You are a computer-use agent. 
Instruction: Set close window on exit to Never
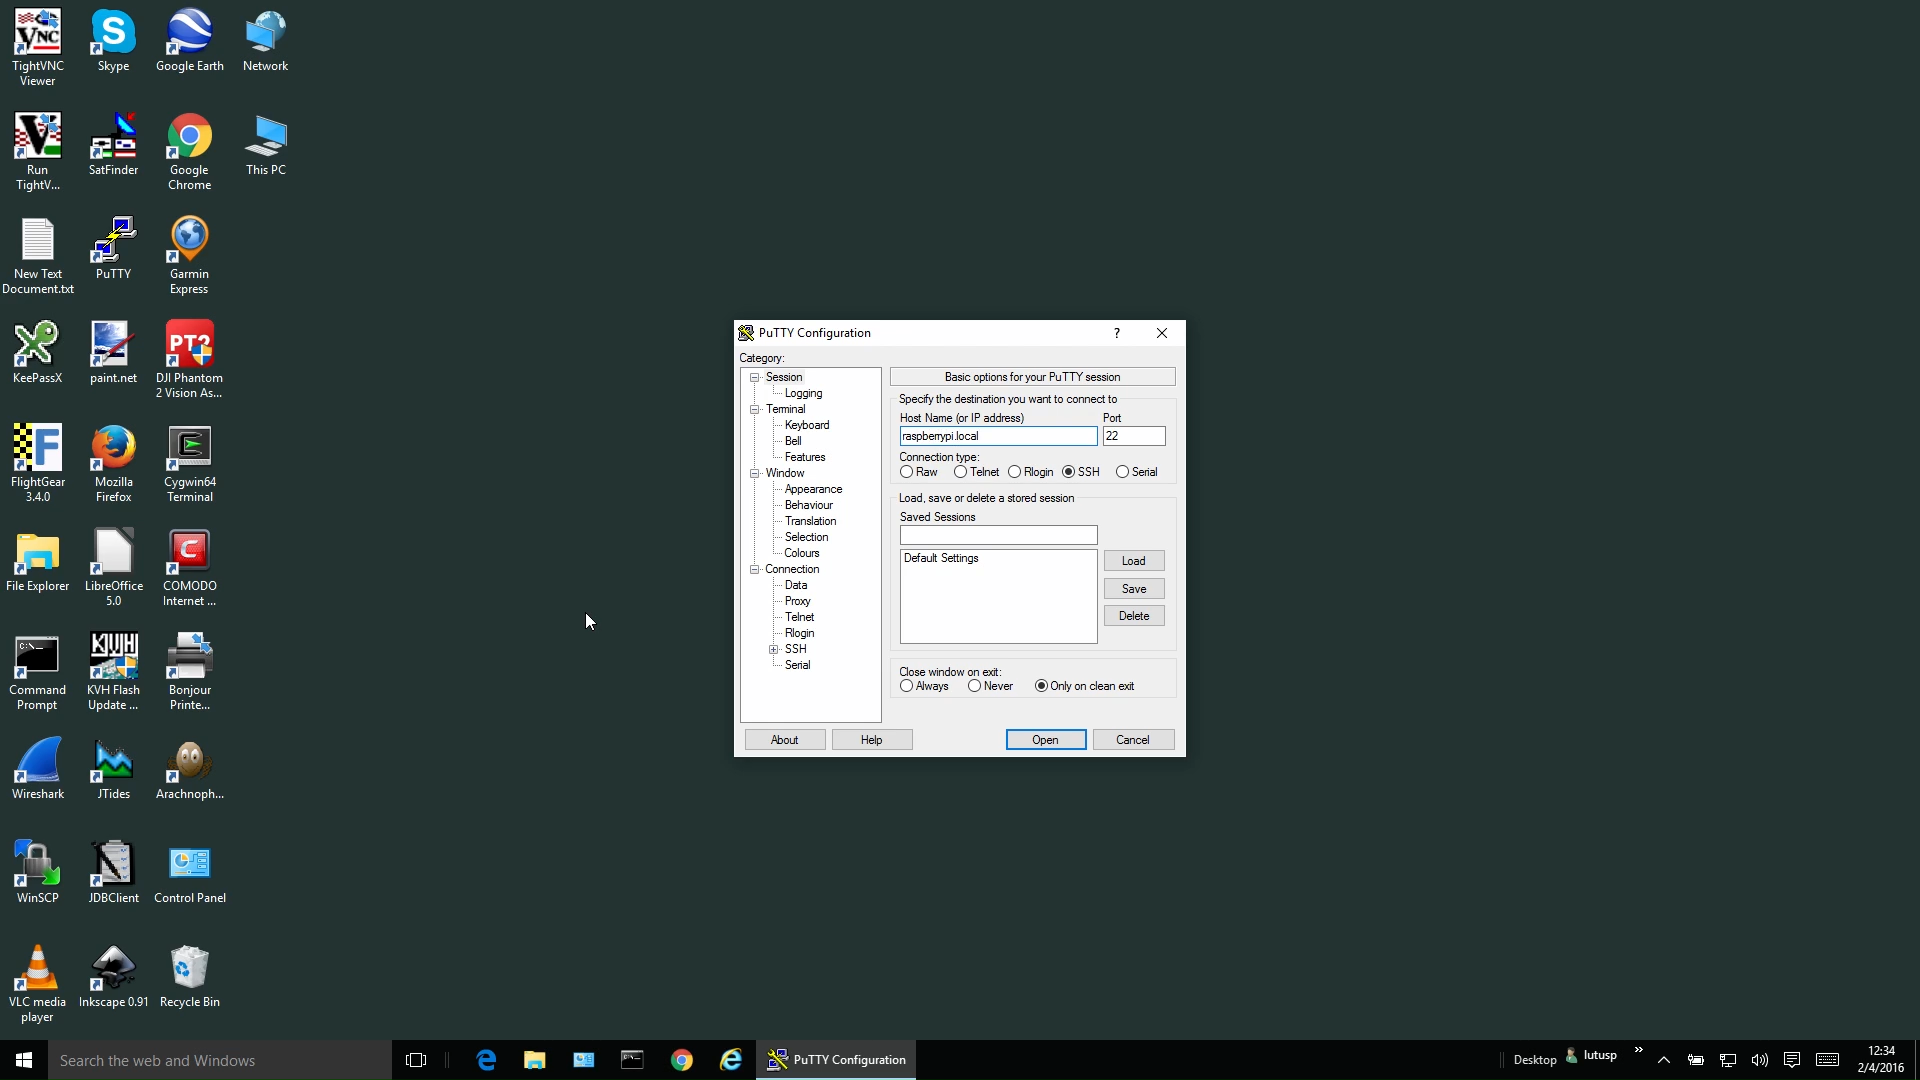(974, 686)
